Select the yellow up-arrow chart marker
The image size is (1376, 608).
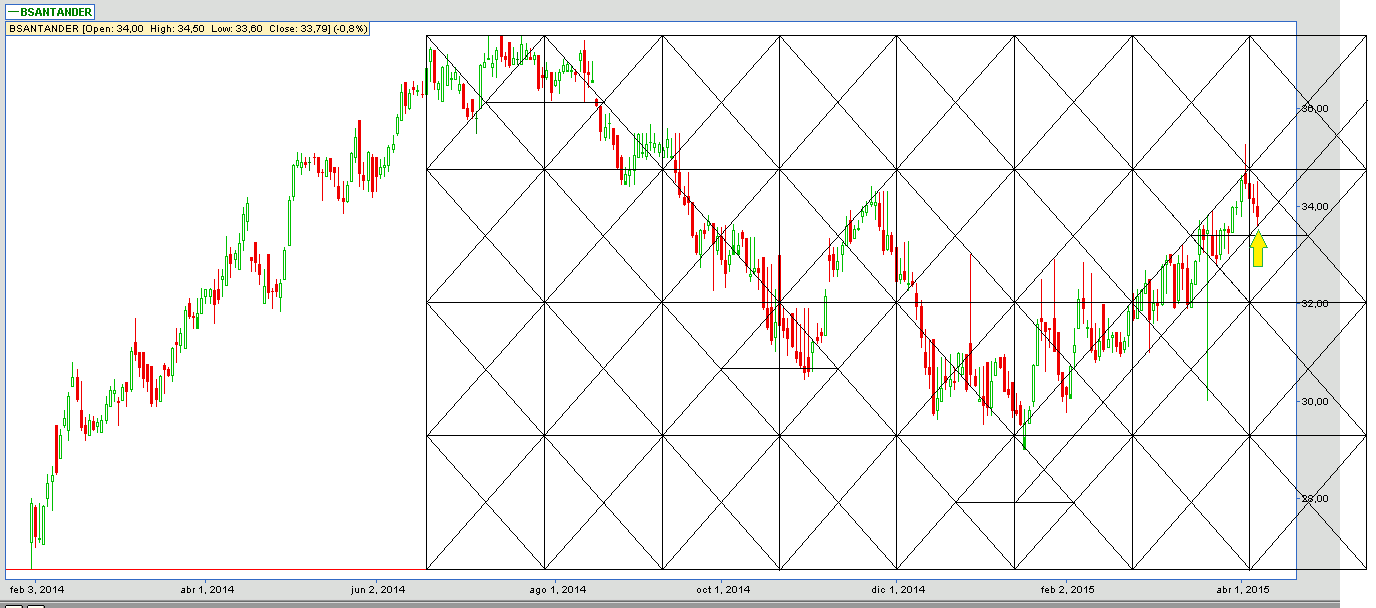coord(1258,249)
